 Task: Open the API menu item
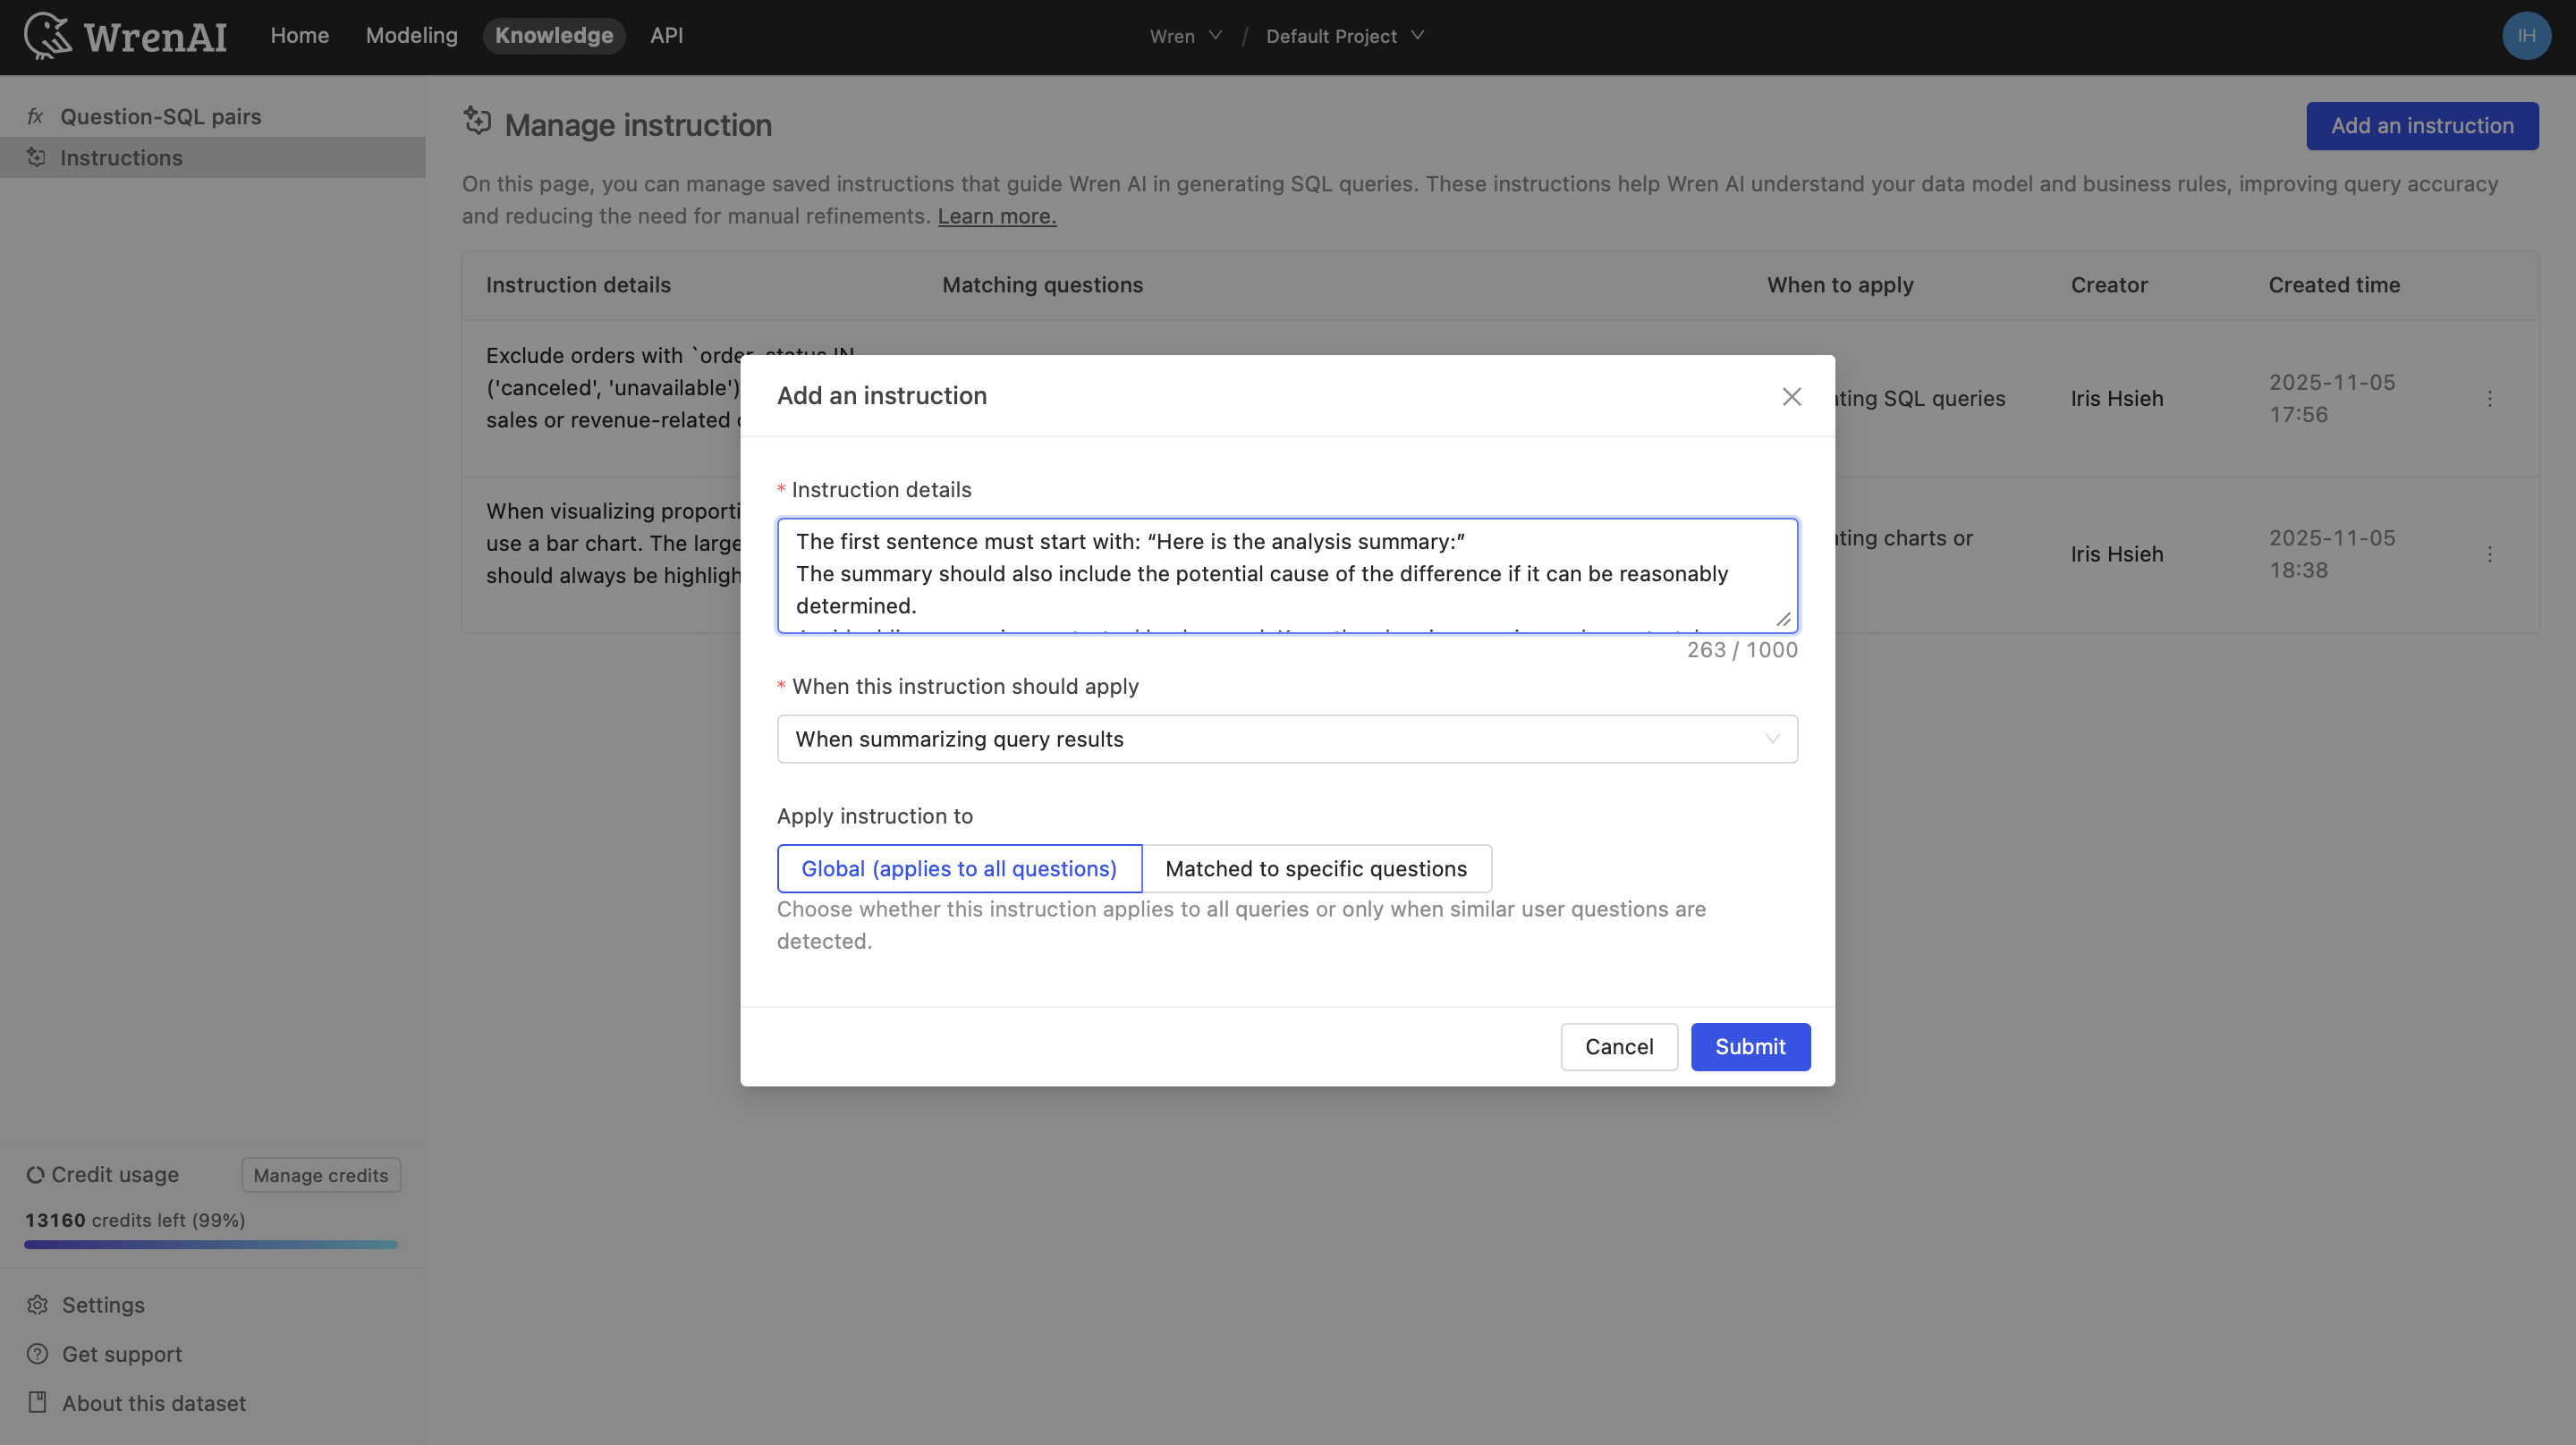[666, 36]
